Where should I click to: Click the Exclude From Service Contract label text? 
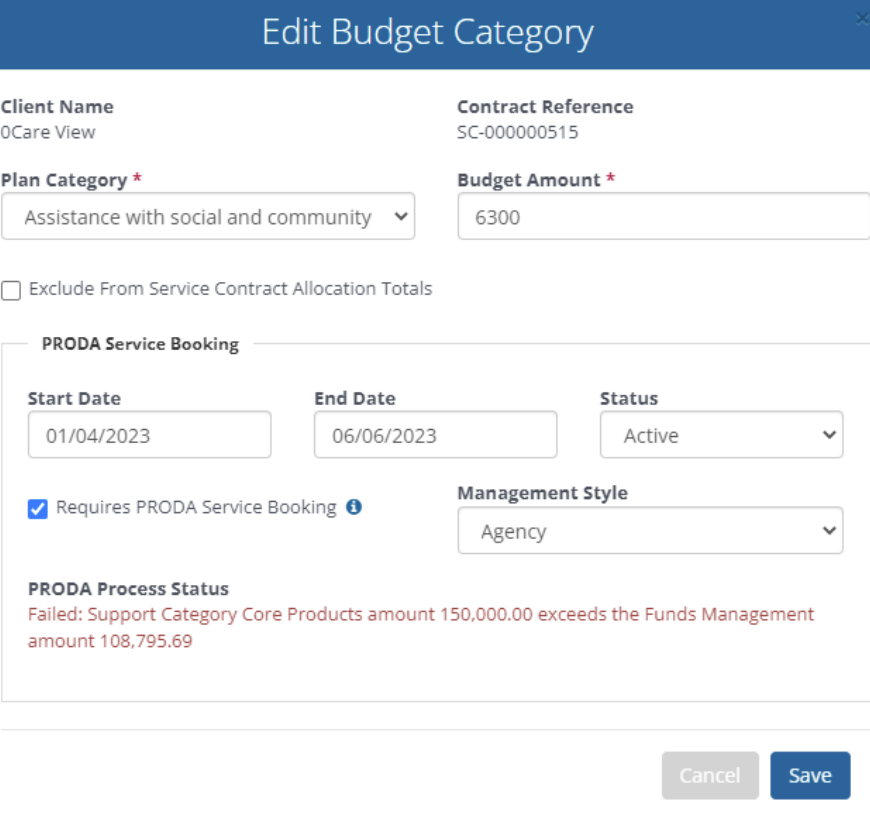point(230,289)
